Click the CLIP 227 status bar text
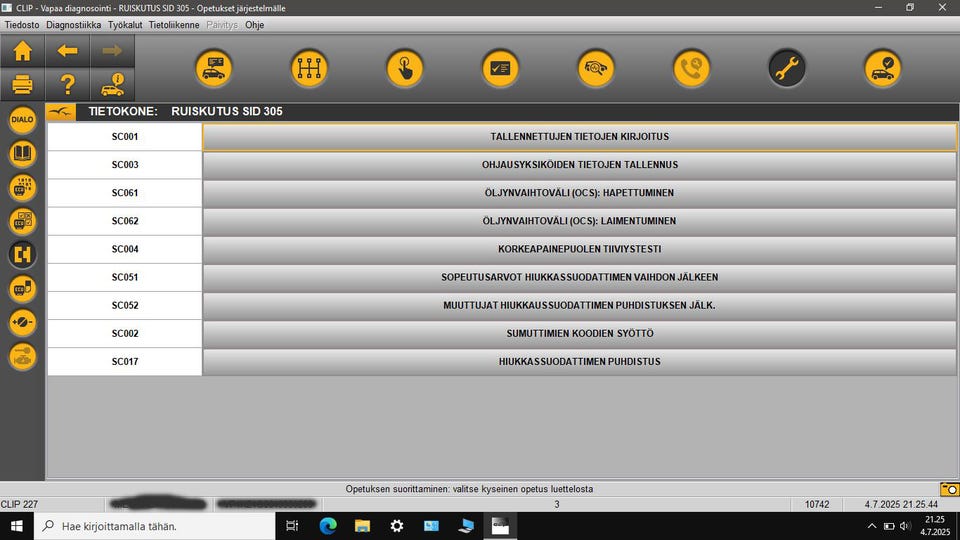This screenshot has height=540, width=960. (19, 504)
